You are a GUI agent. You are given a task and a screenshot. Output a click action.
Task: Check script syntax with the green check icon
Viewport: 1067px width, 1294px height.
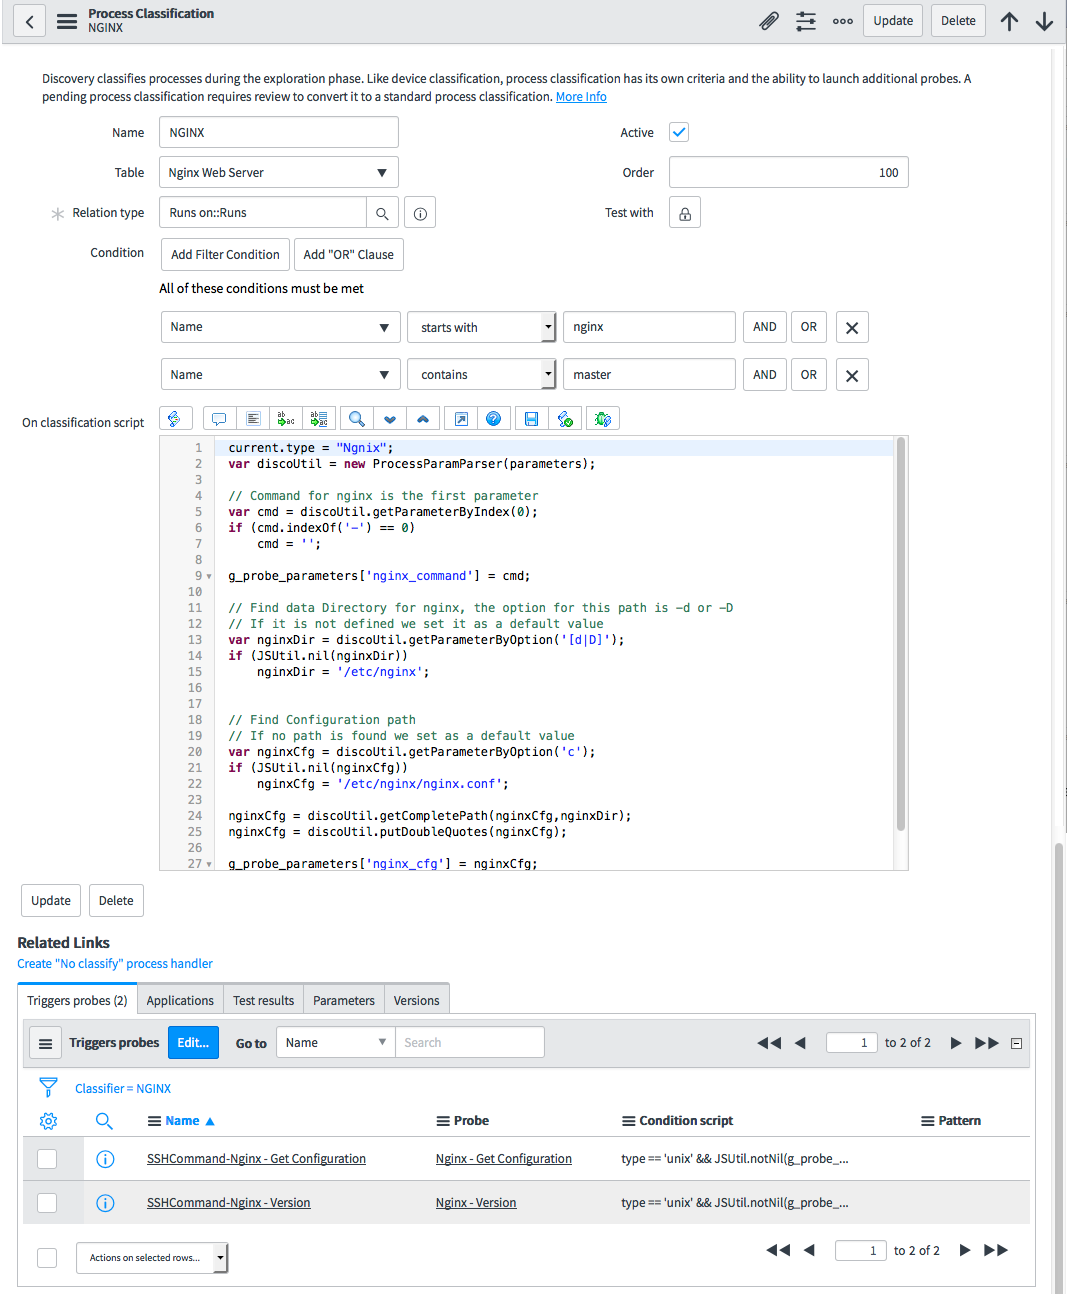[565, 419]
